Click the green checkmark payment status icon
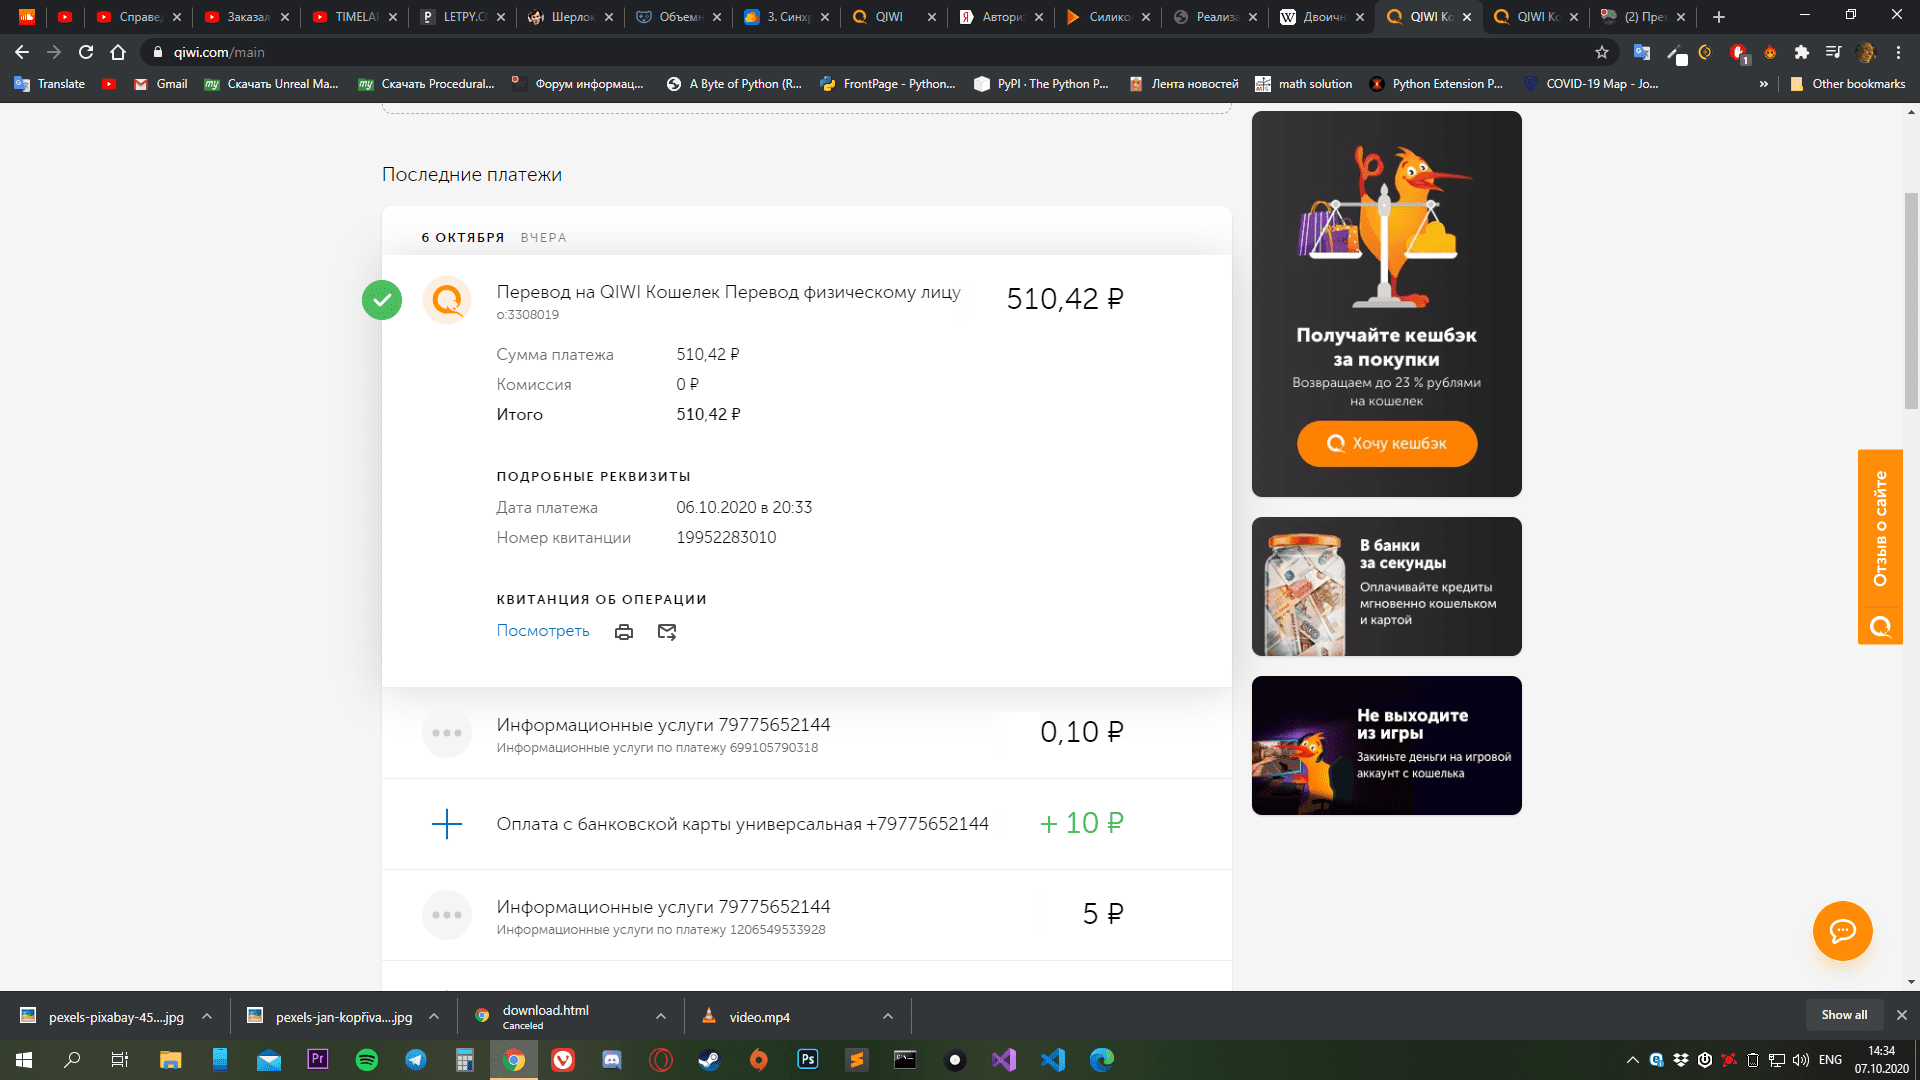This screenshot has height=1080, width=1920. click(382, 300)
